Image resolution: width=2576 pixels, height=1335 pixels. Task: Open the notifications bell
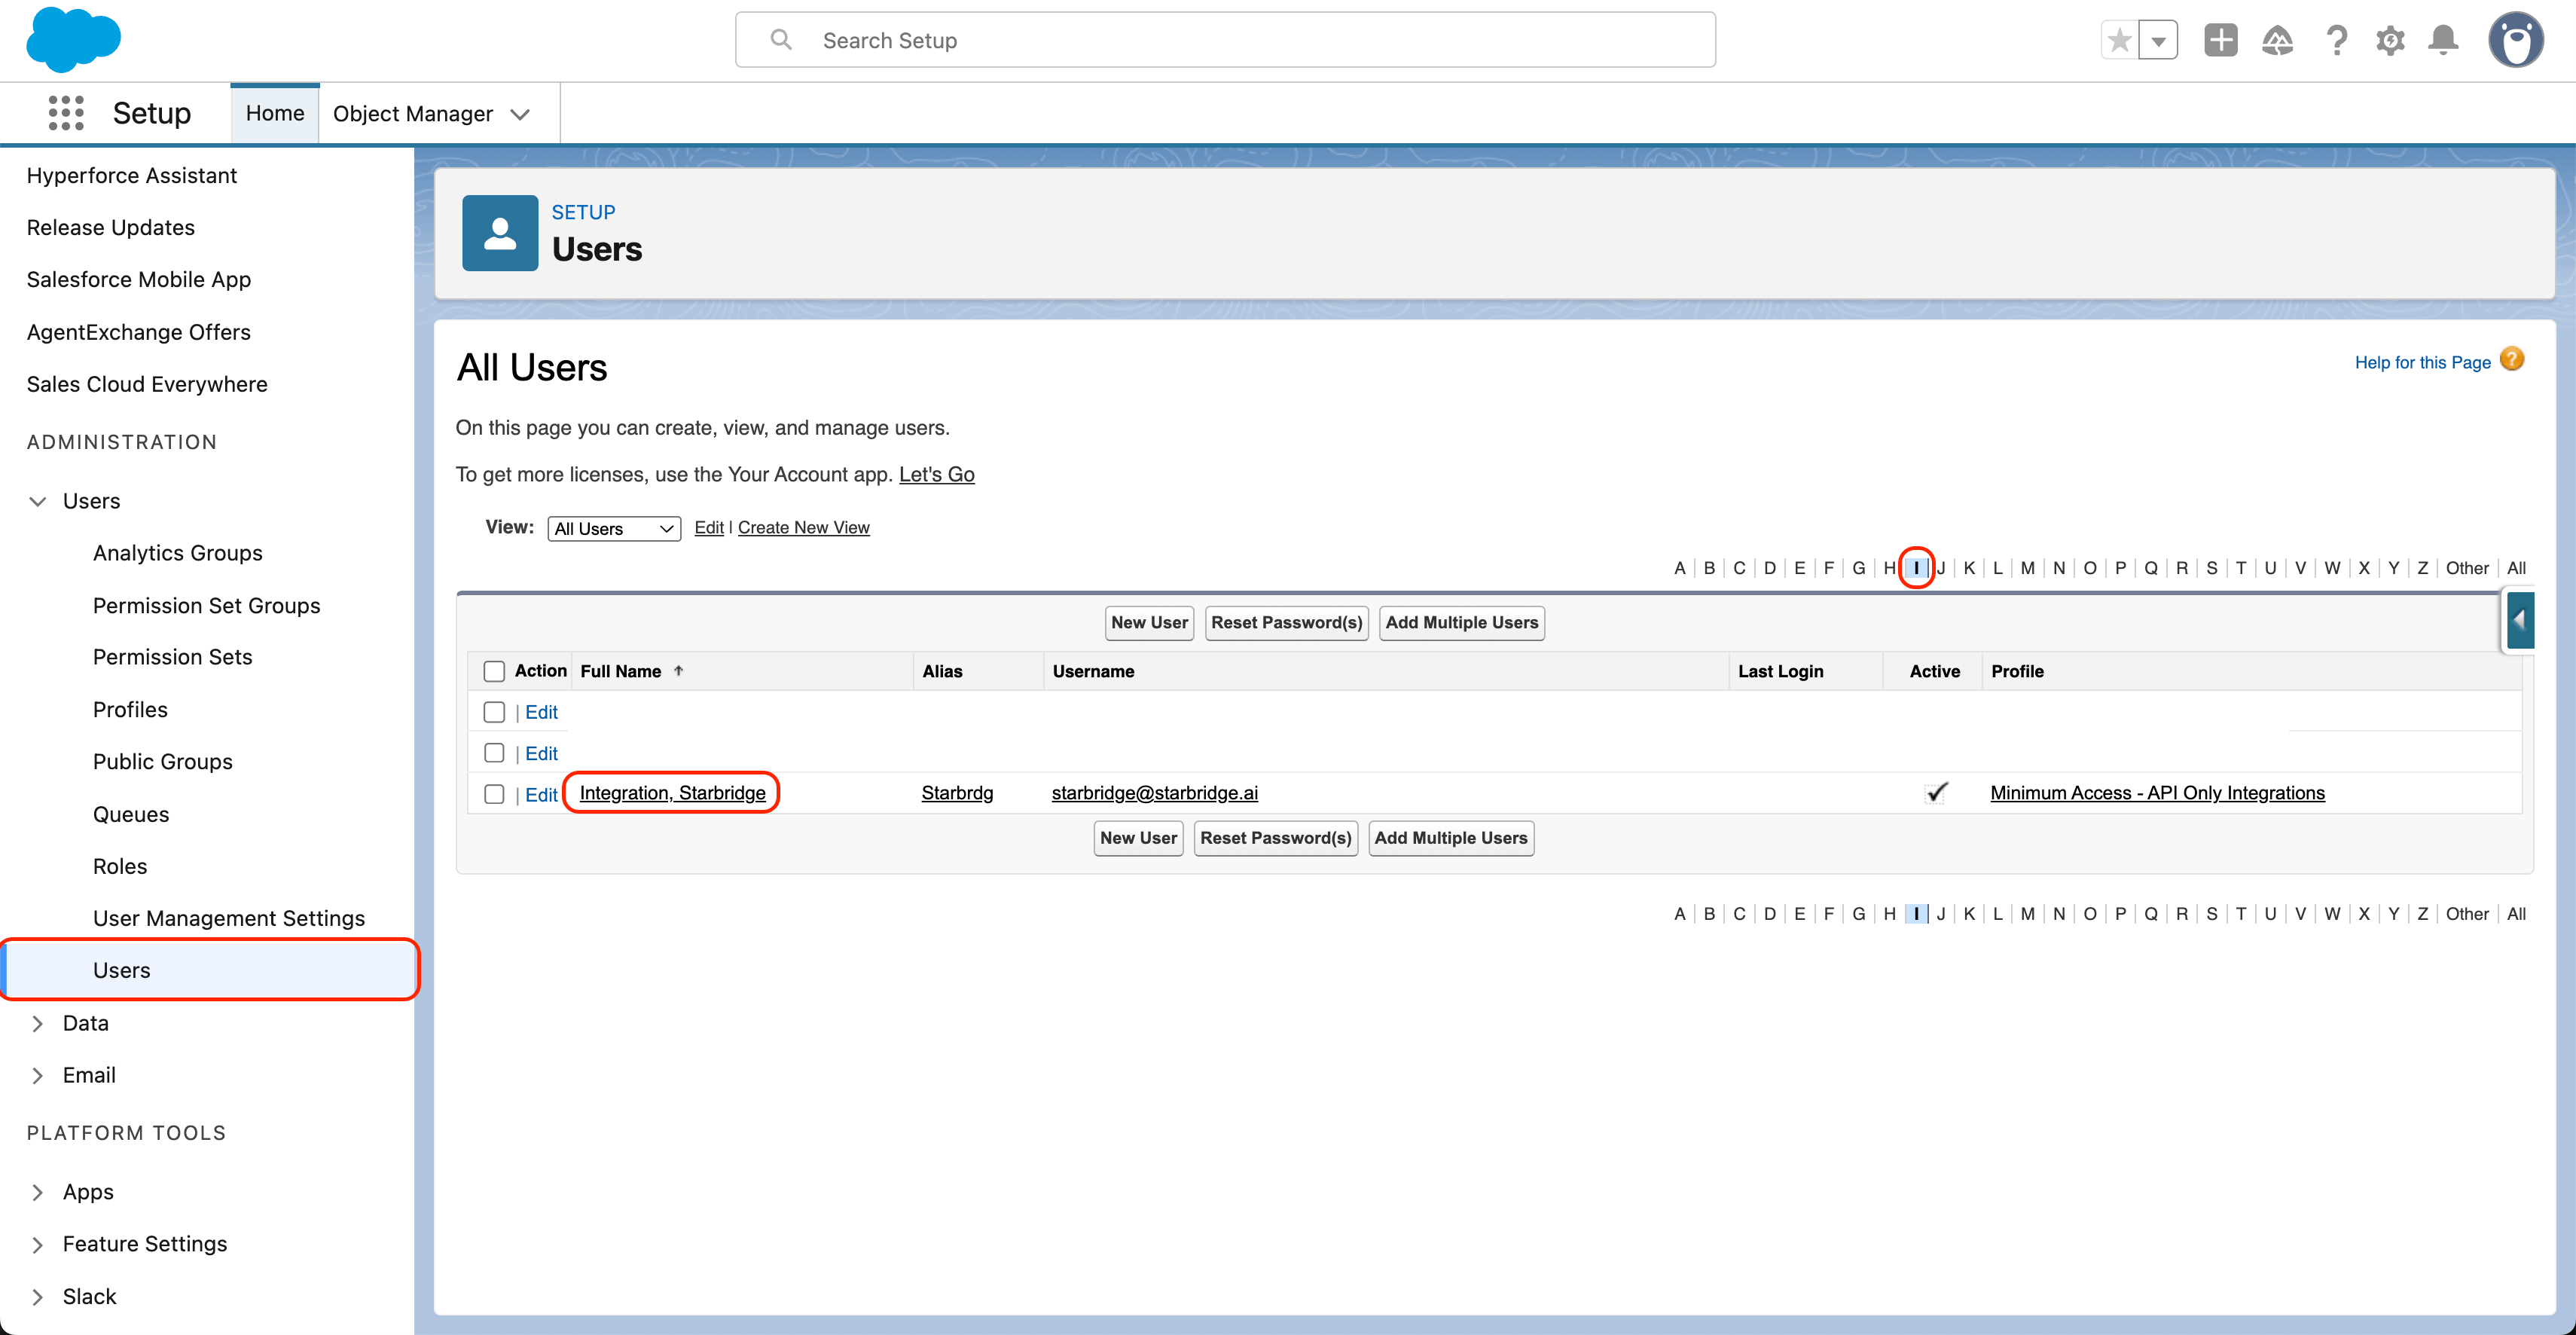2444,40
